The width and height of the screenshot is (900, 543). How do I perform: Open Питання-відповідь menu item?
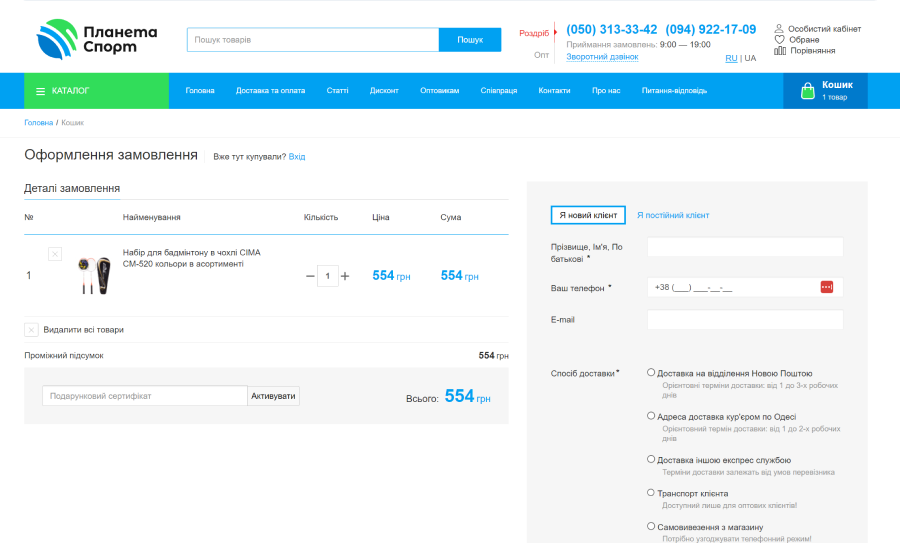[x=674, y=91]
